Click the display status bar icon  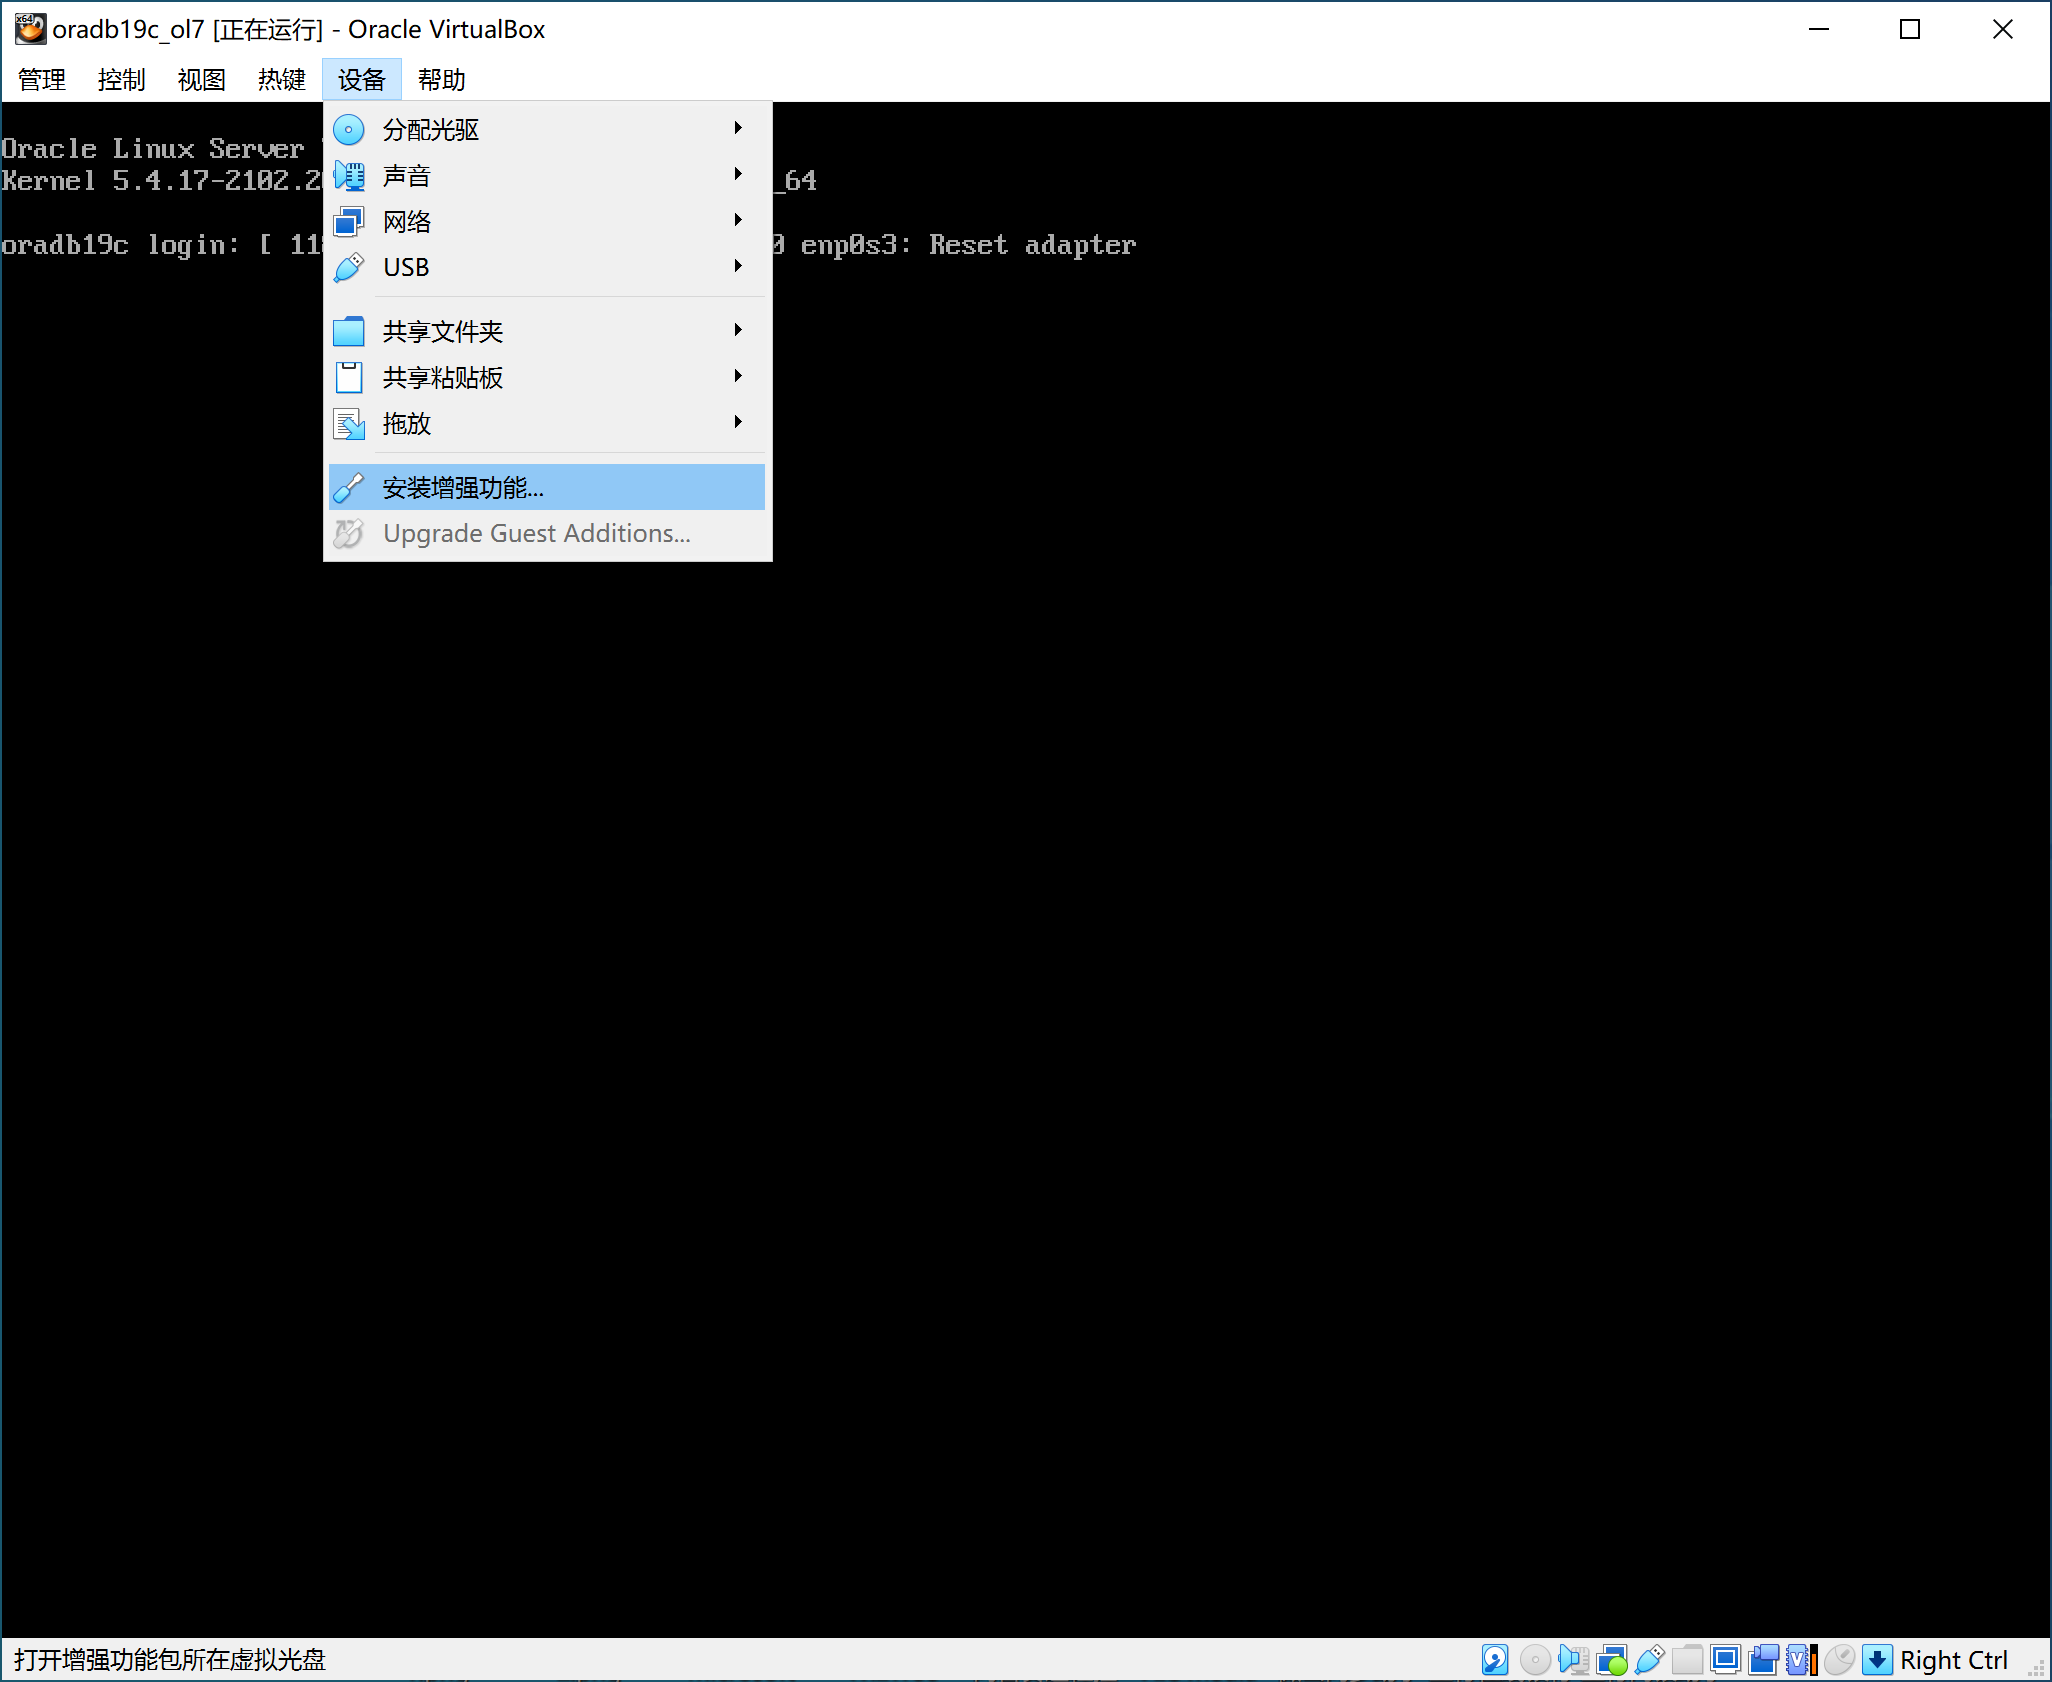1725,1660
